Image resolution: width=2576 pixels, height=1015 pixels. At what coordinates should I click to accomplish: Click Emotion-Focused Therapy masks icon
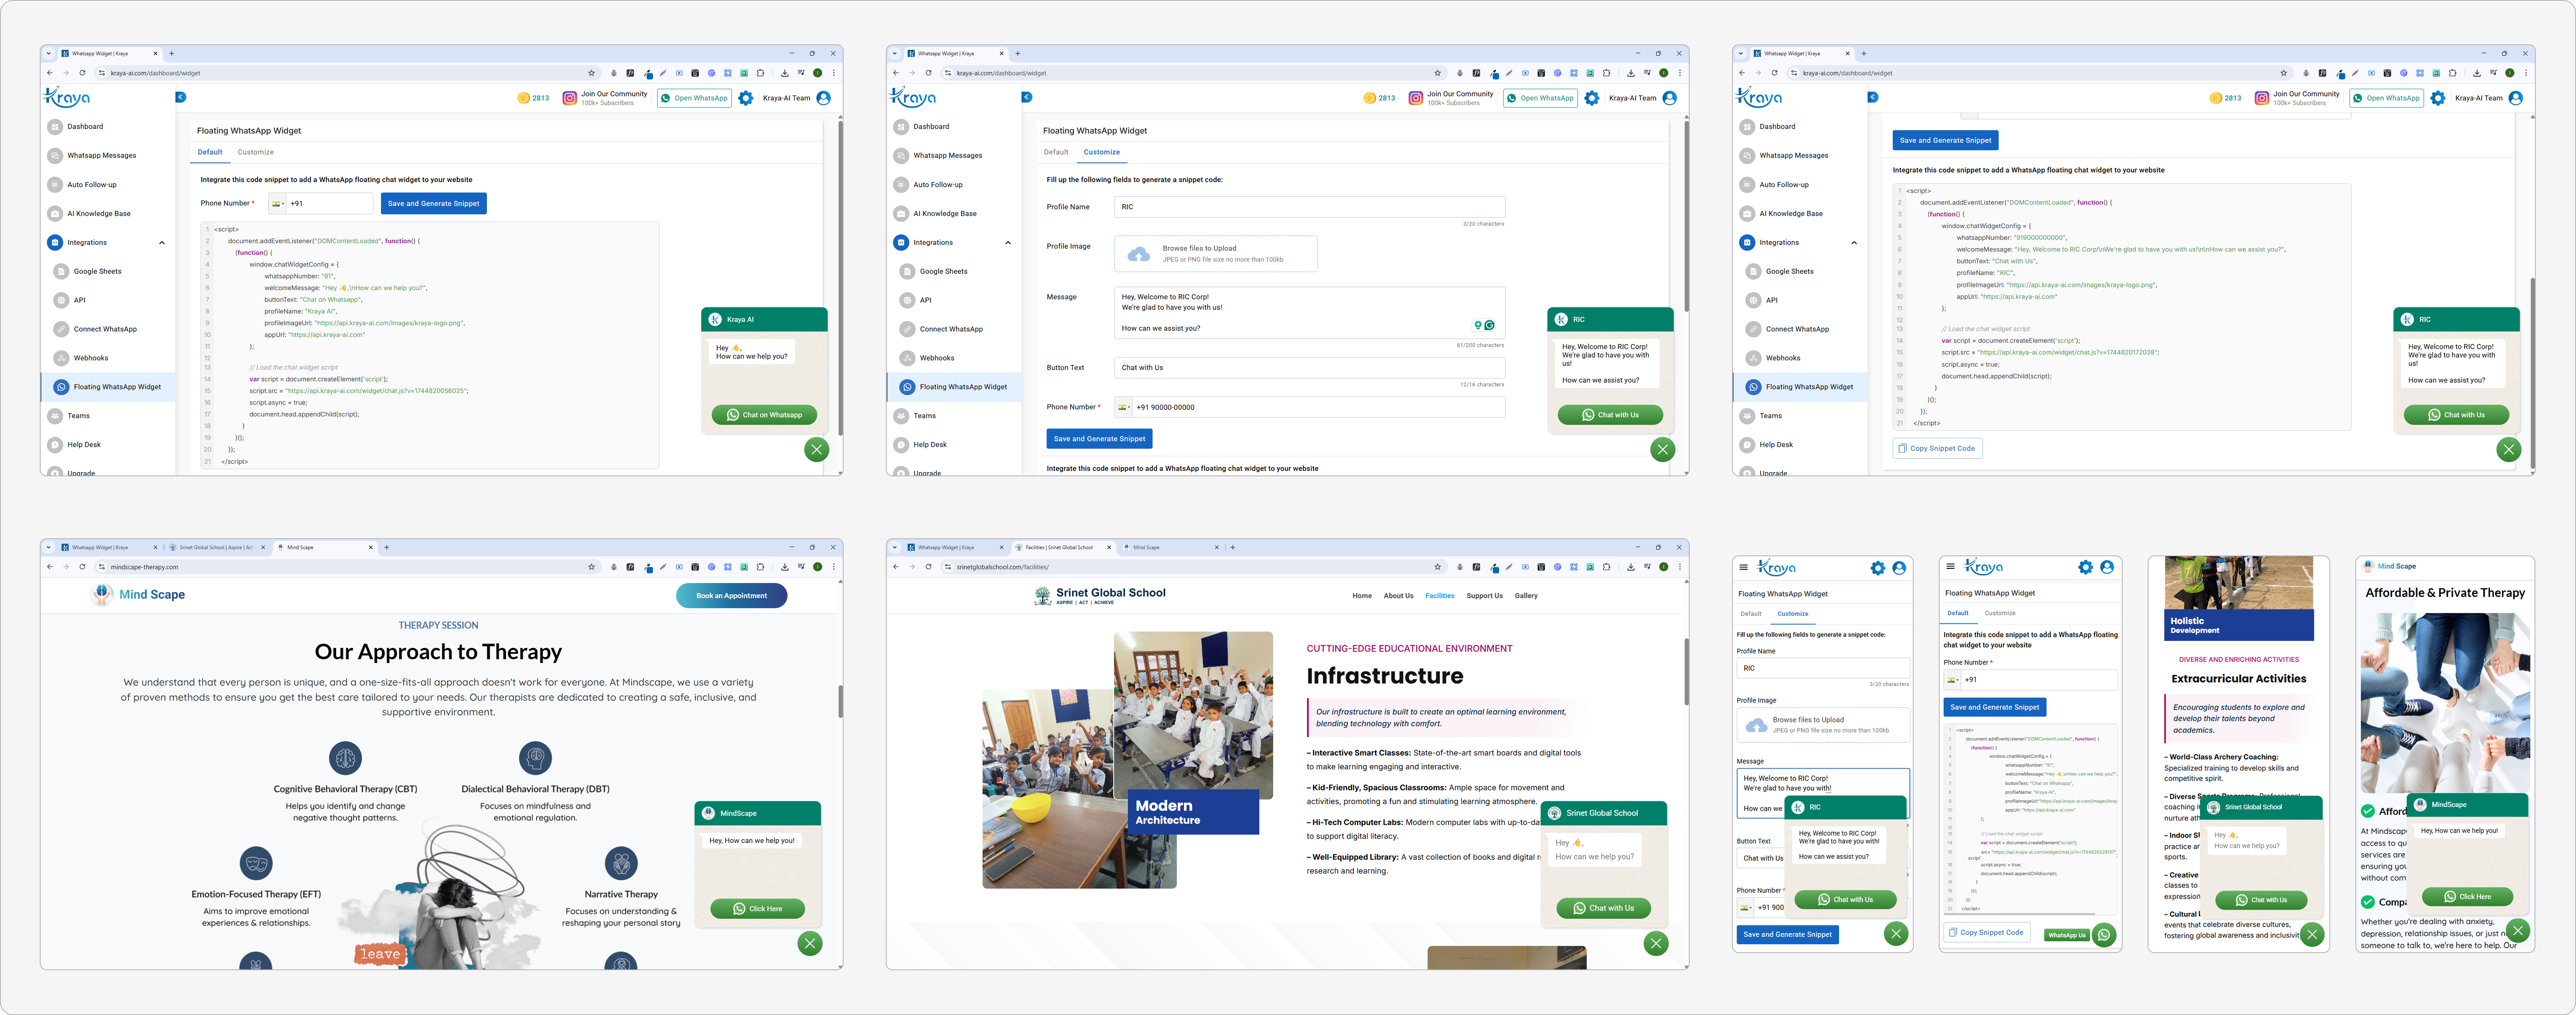click(256, 863)
